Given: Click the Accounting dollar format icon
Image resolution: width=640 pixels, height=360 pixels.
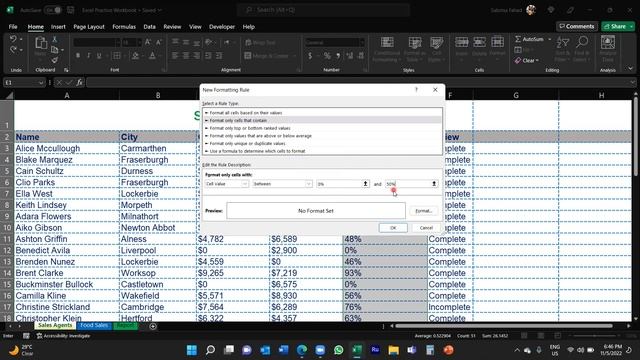Looking at the screenshot, I should click(x=310, y=56).
